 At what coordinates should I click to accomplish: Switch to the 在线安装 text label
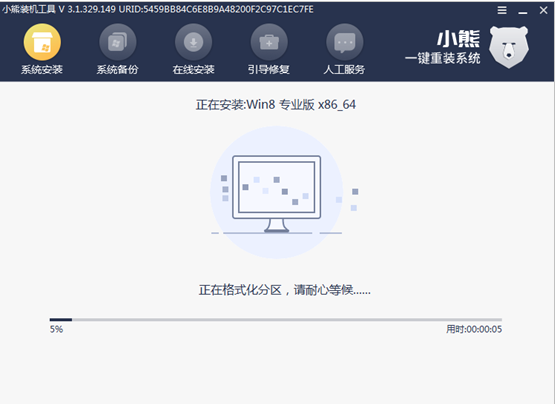(193, 70)
